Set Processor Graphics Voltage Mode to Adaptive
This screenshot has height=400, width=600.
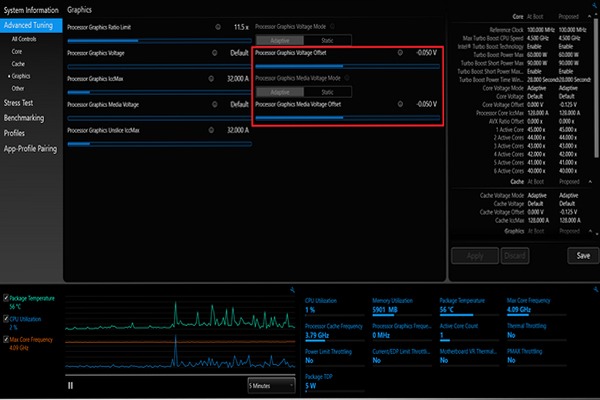tap(280, 40)
